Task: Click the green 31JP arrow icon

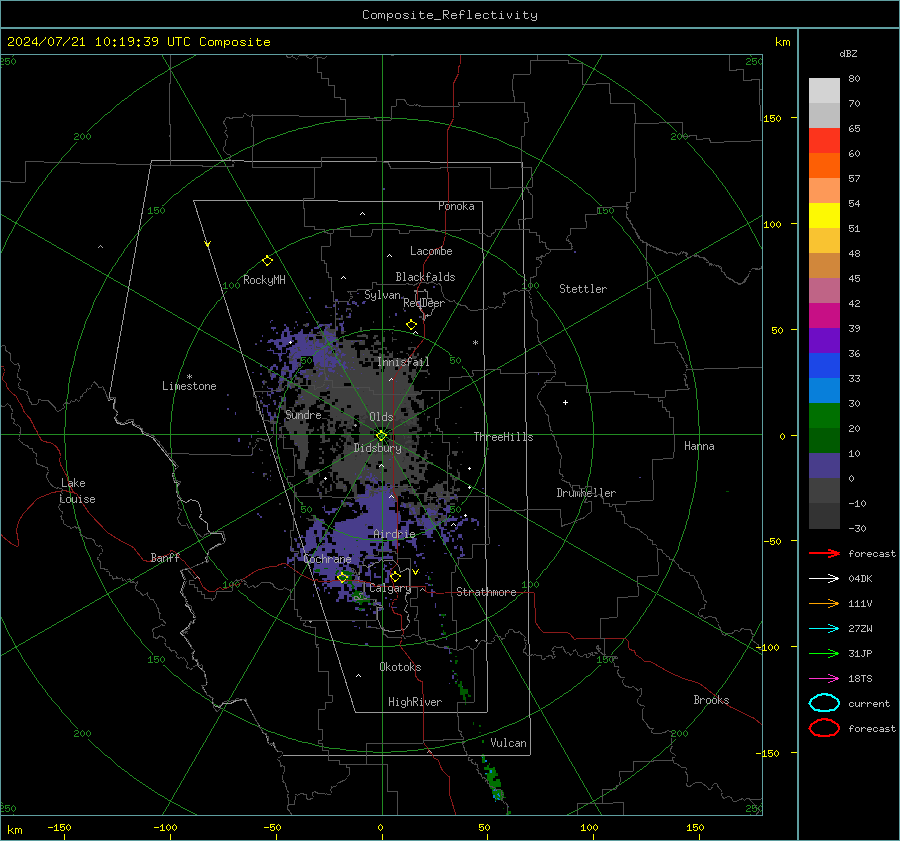Action: coord(824,653)
